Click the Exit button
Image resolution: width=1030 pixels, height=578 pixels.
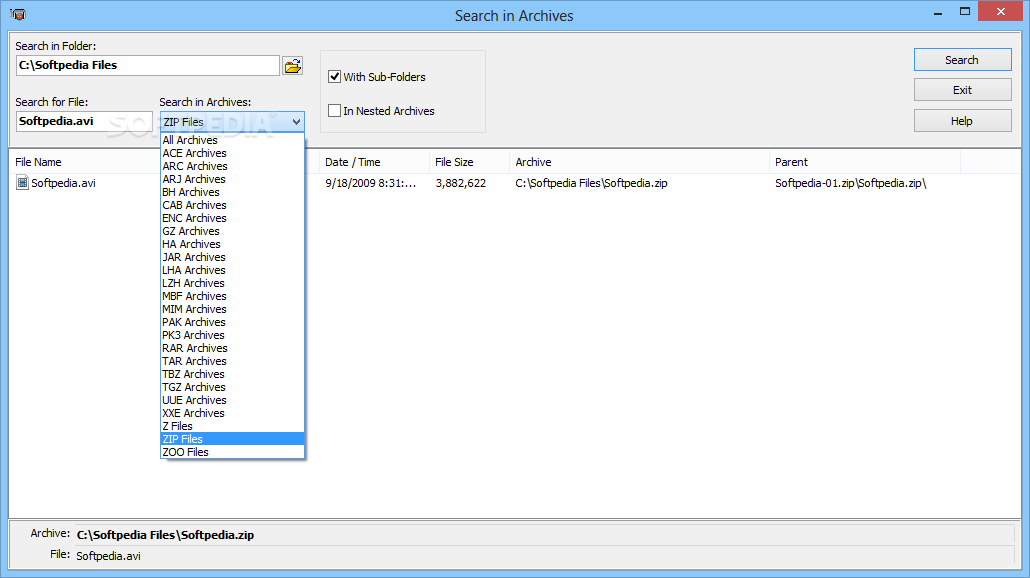click(x=962, y=90)
